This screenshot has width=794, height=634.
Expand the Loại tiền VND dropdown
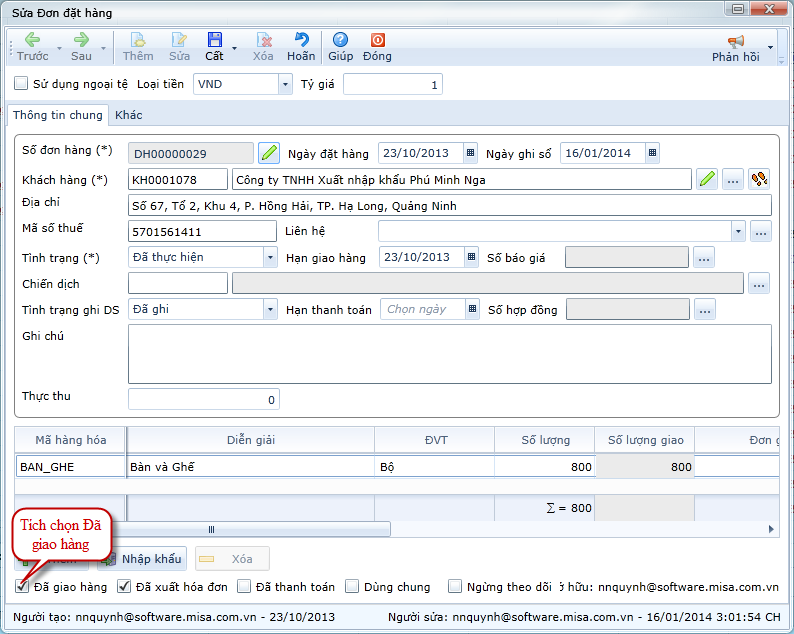pos(282,85)
